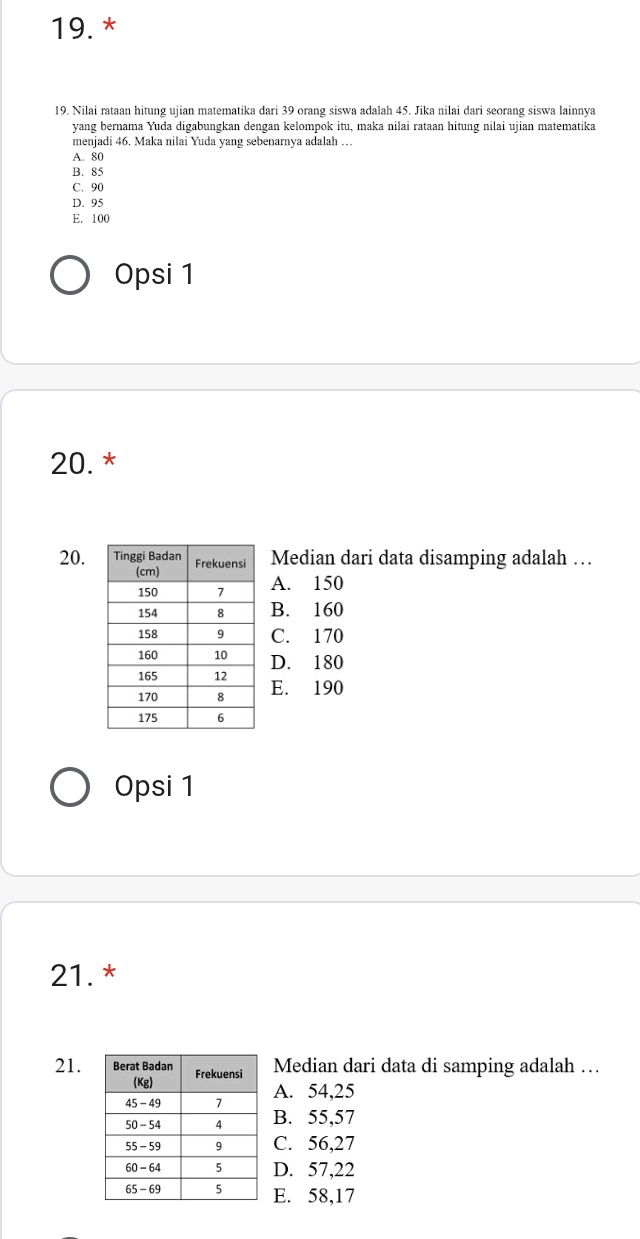
Task: Select the Opsi 1 radio button for question 21
Action: (70, 1235)
